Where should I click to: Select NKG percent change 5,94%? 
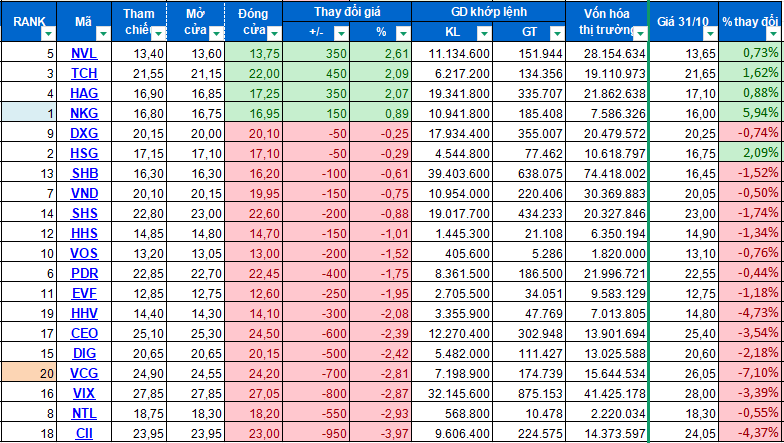[x=751, y=114]
